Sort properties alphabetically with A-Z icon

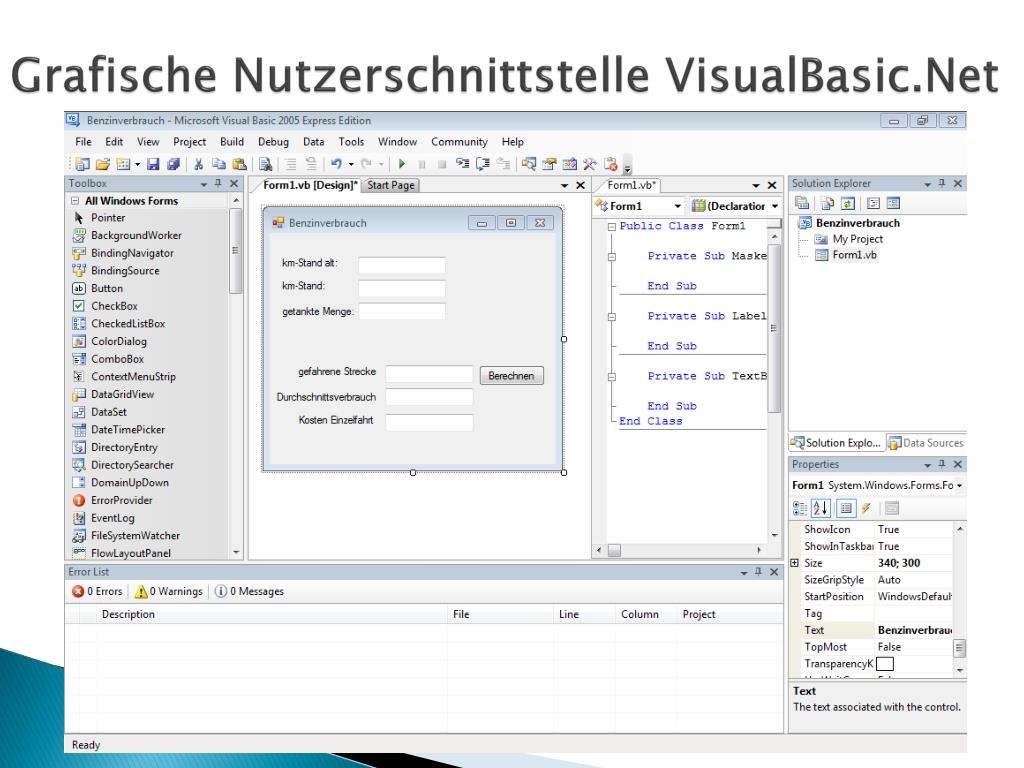pyautogui.click(x=821, y=508)
